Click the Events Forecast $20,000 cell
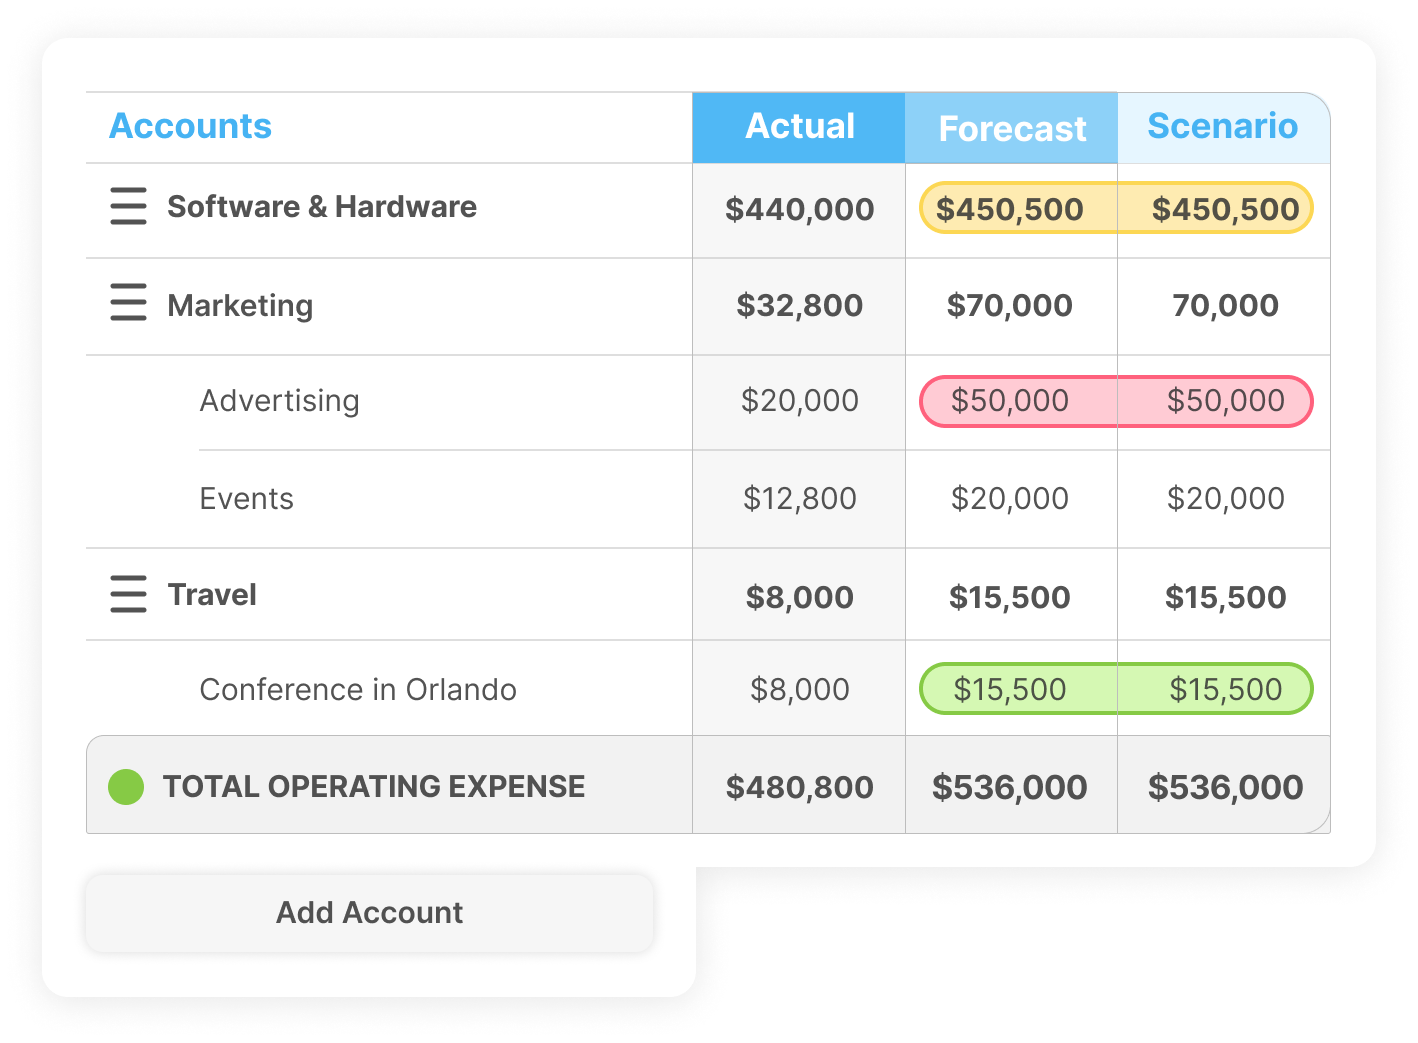Screen dimensions: 1418x1043 tap(1011, 499)
